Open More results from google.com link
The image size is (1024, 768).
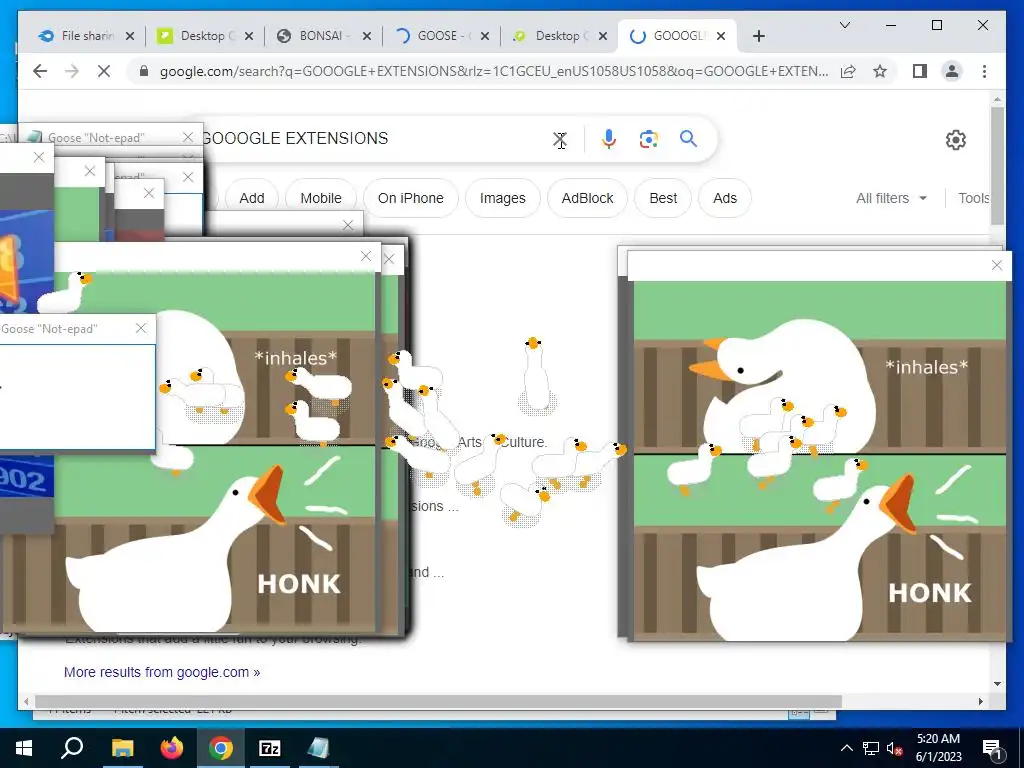pos(162,672)
